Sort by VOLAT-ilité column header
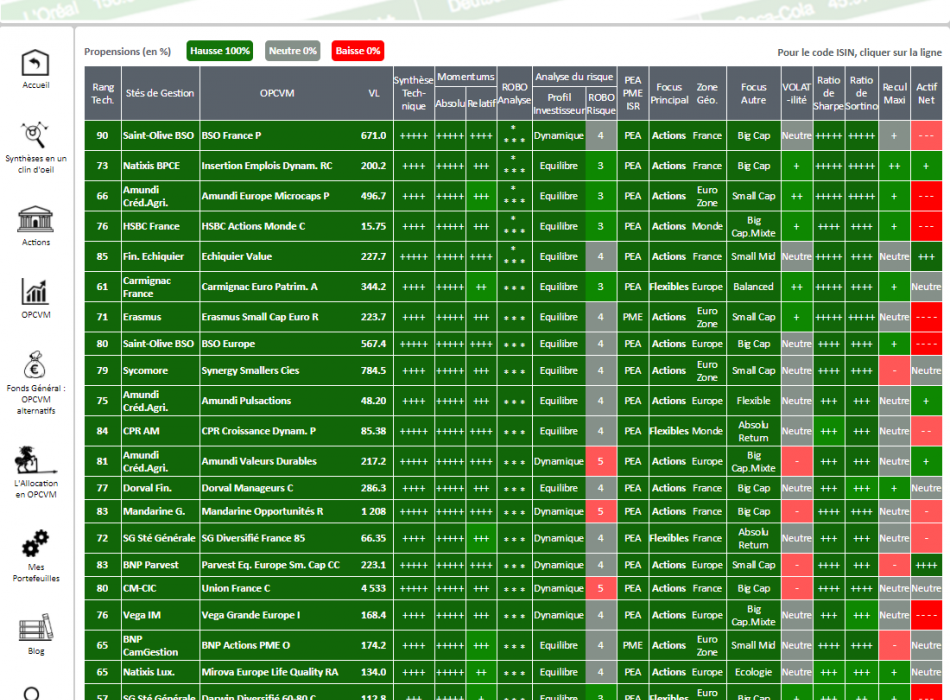Image resolution: width=950 pixels, height=700 pixels. [x=796, y=93]
